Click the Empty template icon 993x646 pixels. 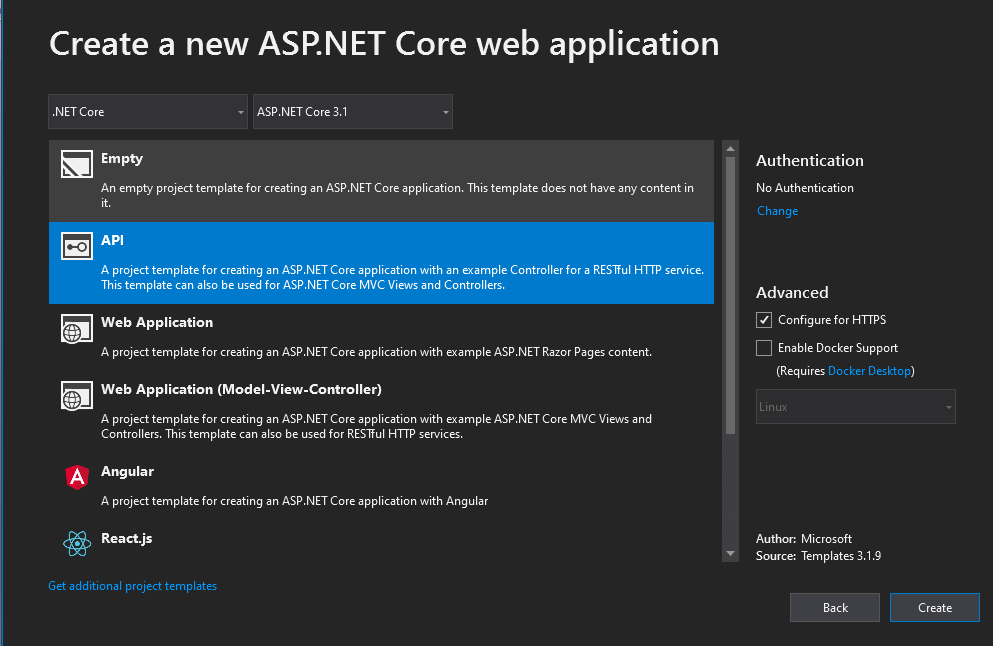[x=77, y=164]
